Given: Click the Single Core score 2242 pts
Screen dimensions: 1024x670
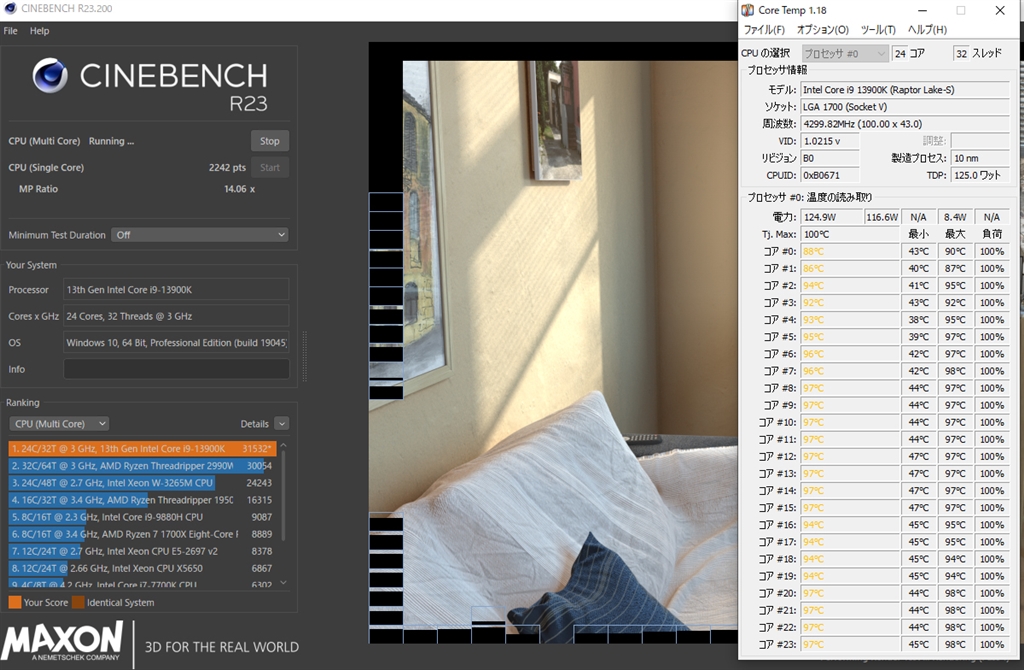Looking at the screenshot, I should [227, 168].
